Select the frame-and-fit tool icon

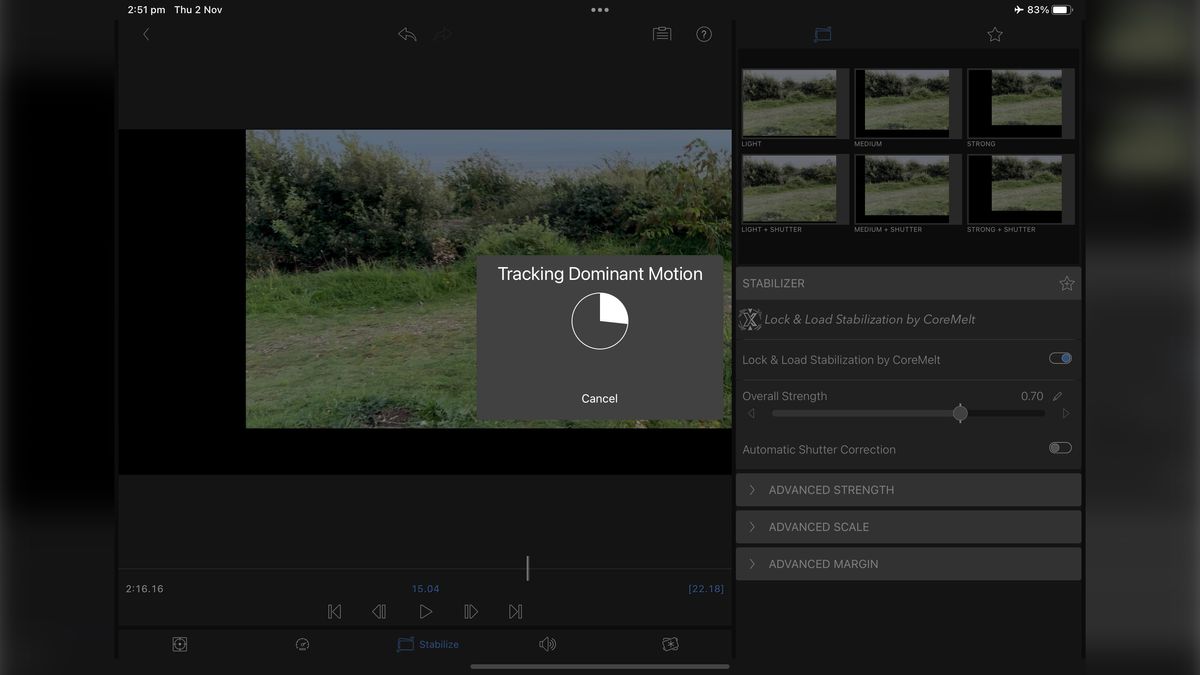179,644
